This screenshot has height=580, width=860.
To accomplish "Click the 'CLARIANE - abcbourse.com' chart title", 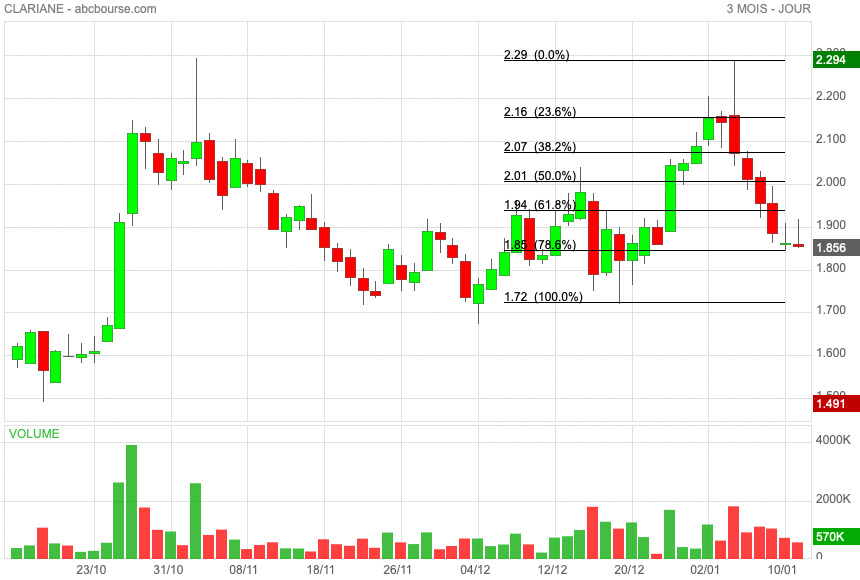I will coord(81,9).
